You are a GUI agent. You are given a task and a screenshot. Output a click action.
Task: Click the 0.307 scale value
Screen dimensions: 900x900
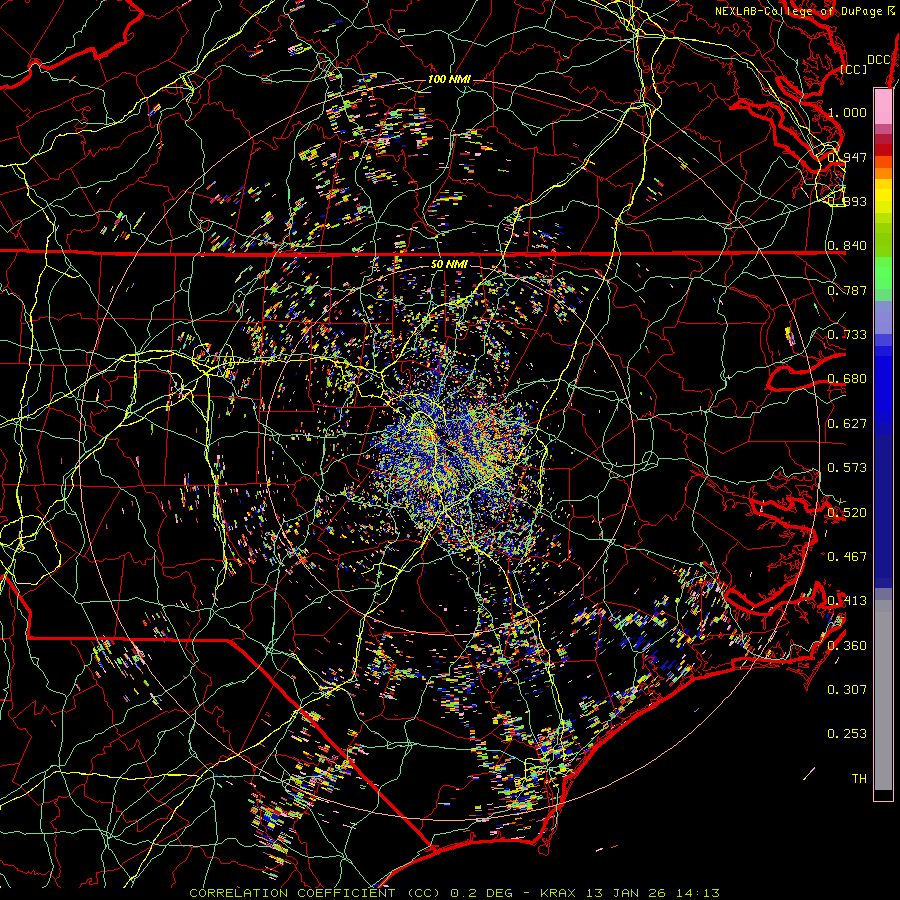pyautogui.click(x=847, y=690)
